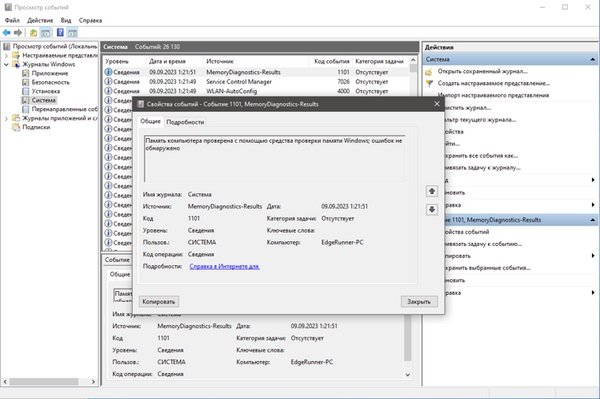
Task: Click the Event Viewer root node icon
Action: pyautogui.click(x=7, y=46)
